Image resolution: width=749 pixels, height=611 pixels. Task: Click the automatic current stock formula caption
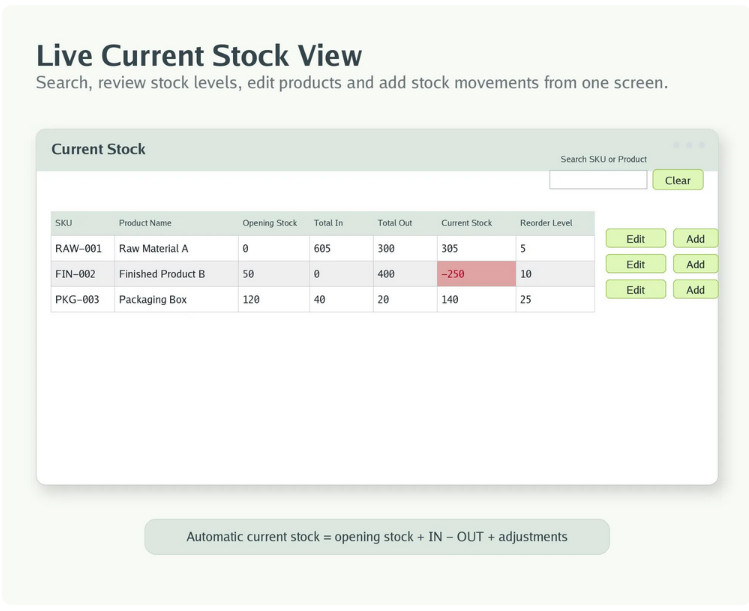pyautogui.click(x=377, y=536)
